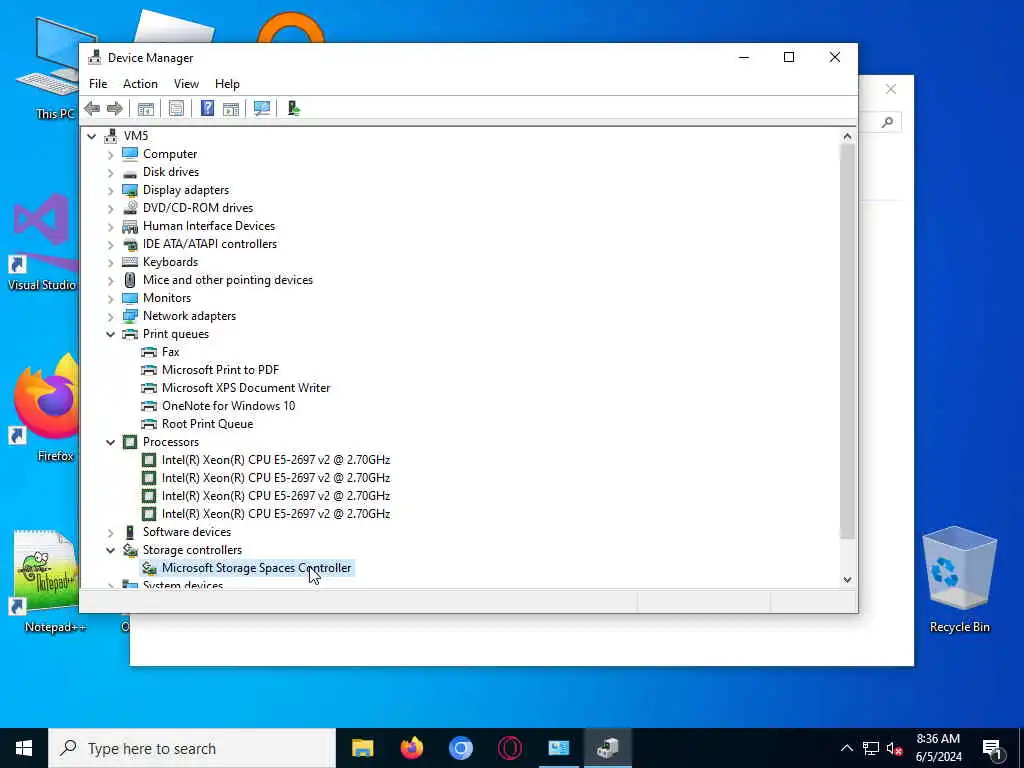
Task: Select the DVD/CD-ROM drives icon
Action: (130, 208)
